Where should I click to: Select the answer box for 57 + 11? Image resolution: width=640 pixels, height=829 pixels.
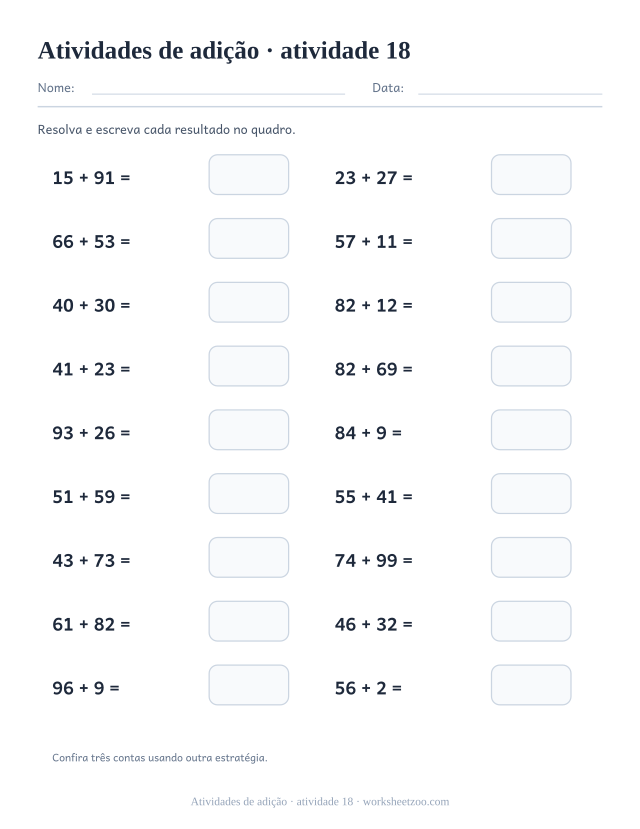531,238
